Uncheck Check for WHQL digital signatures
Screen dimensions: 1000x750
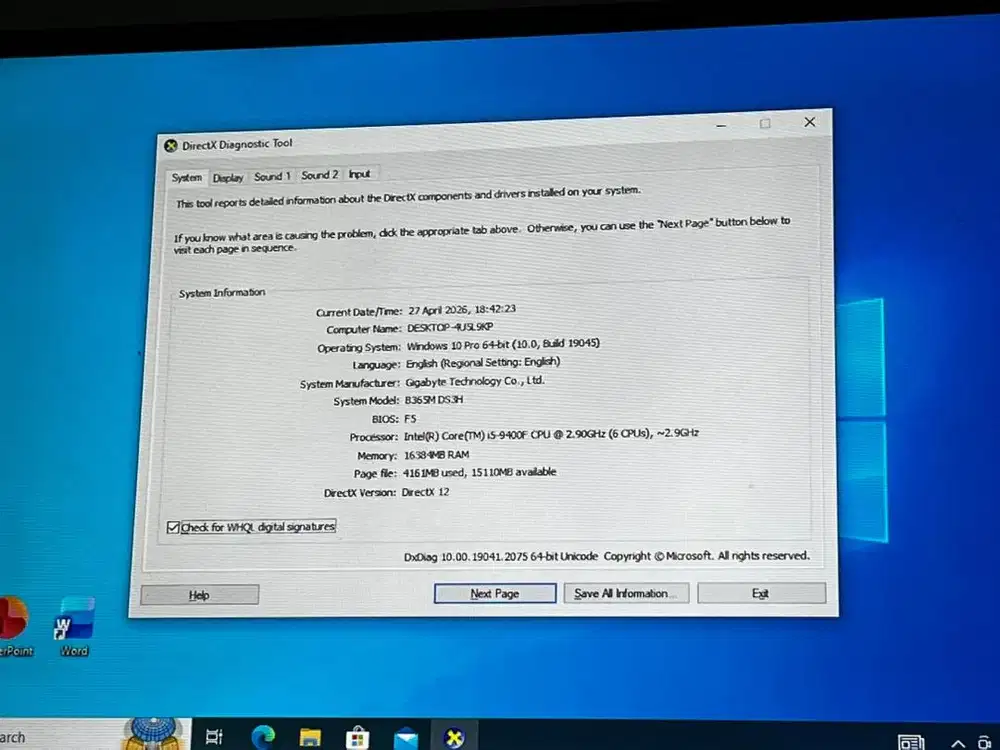pos(174,527)
